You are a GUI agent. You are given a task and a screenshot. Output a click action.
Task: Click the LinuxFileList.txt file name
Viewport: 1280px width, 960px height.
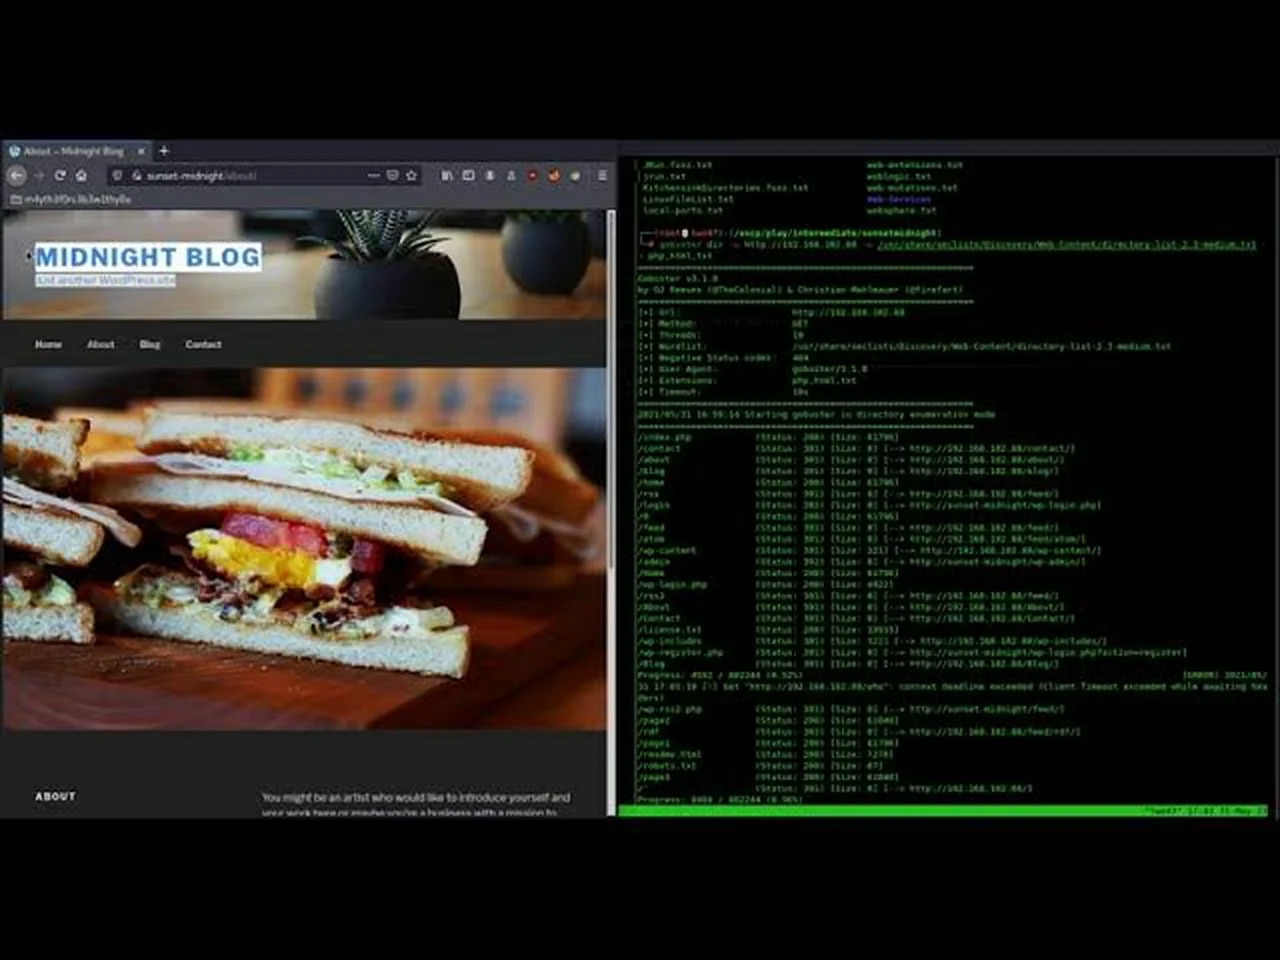click(x=688, y=199)
